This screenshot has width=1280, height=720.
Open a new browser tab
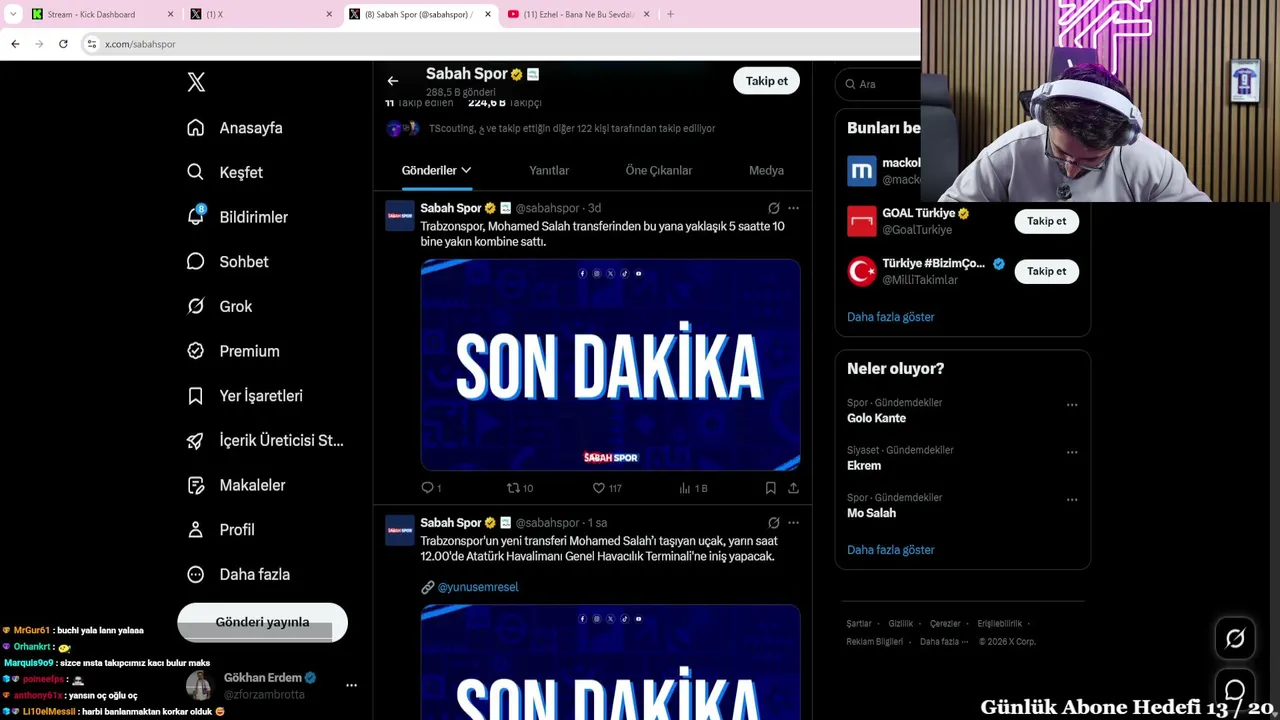point(670,14)
